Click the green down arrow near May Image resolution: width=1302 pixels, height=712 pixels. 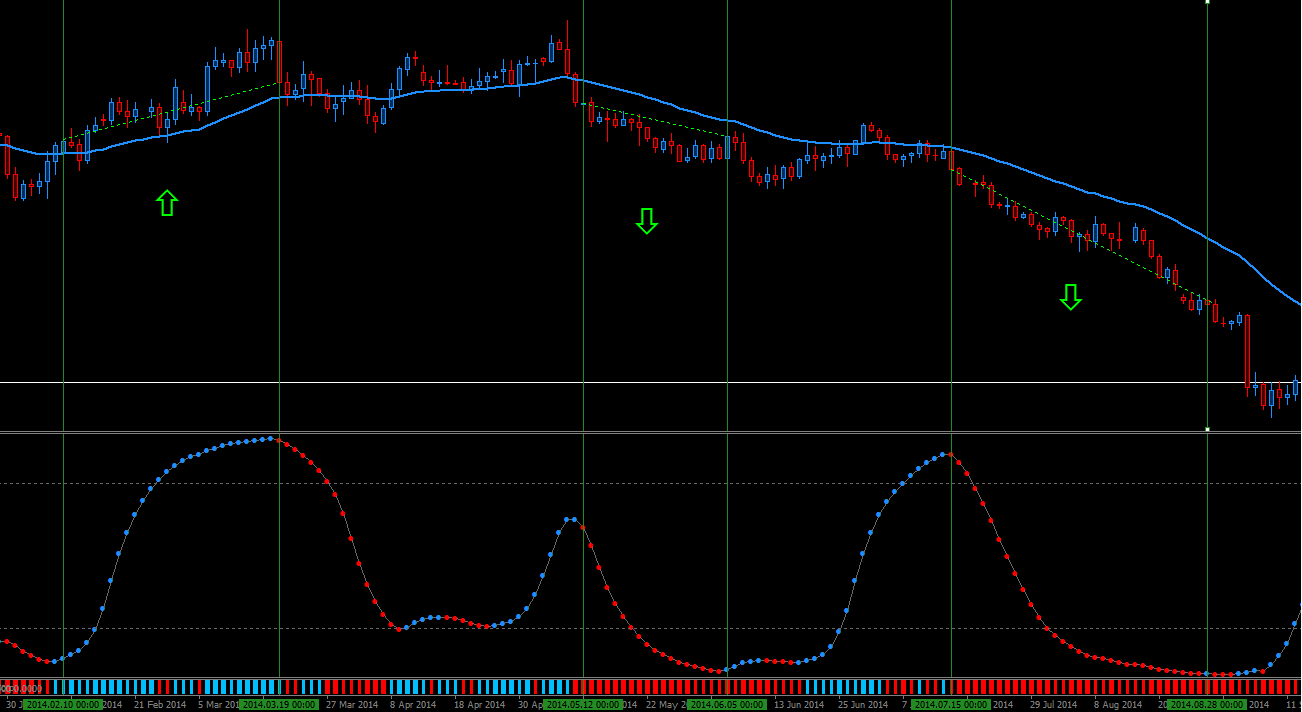(x=647, y=221)
